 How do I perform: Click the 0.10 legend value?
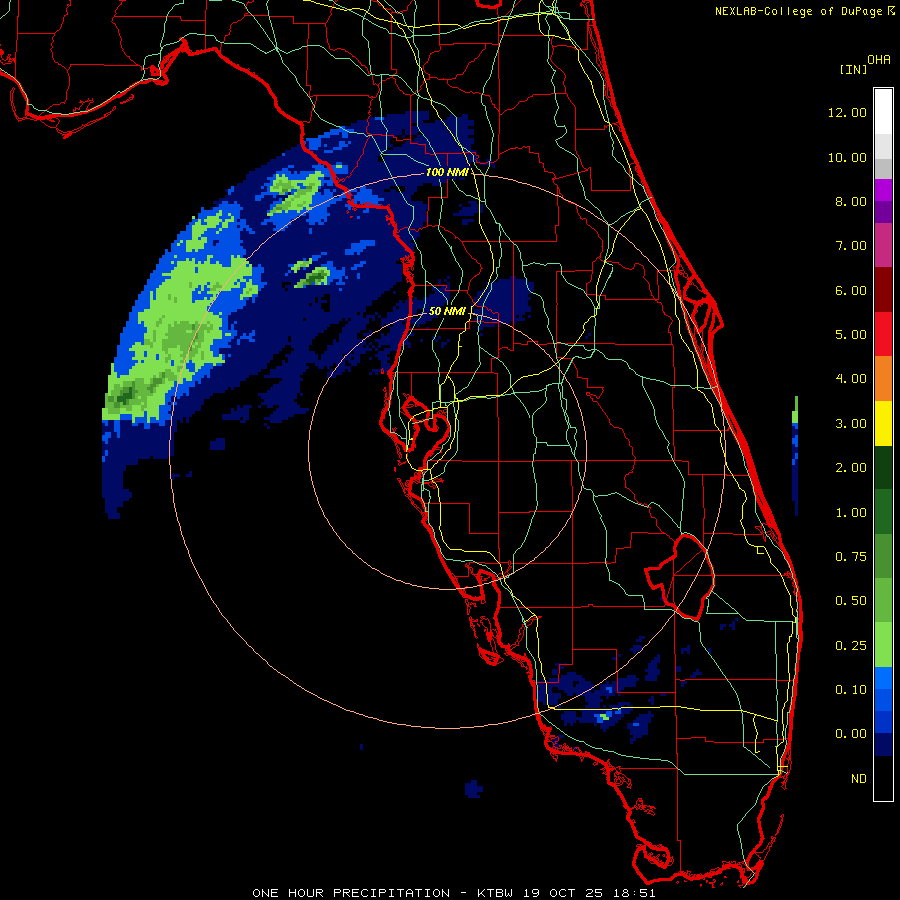(x=851, y=690)
